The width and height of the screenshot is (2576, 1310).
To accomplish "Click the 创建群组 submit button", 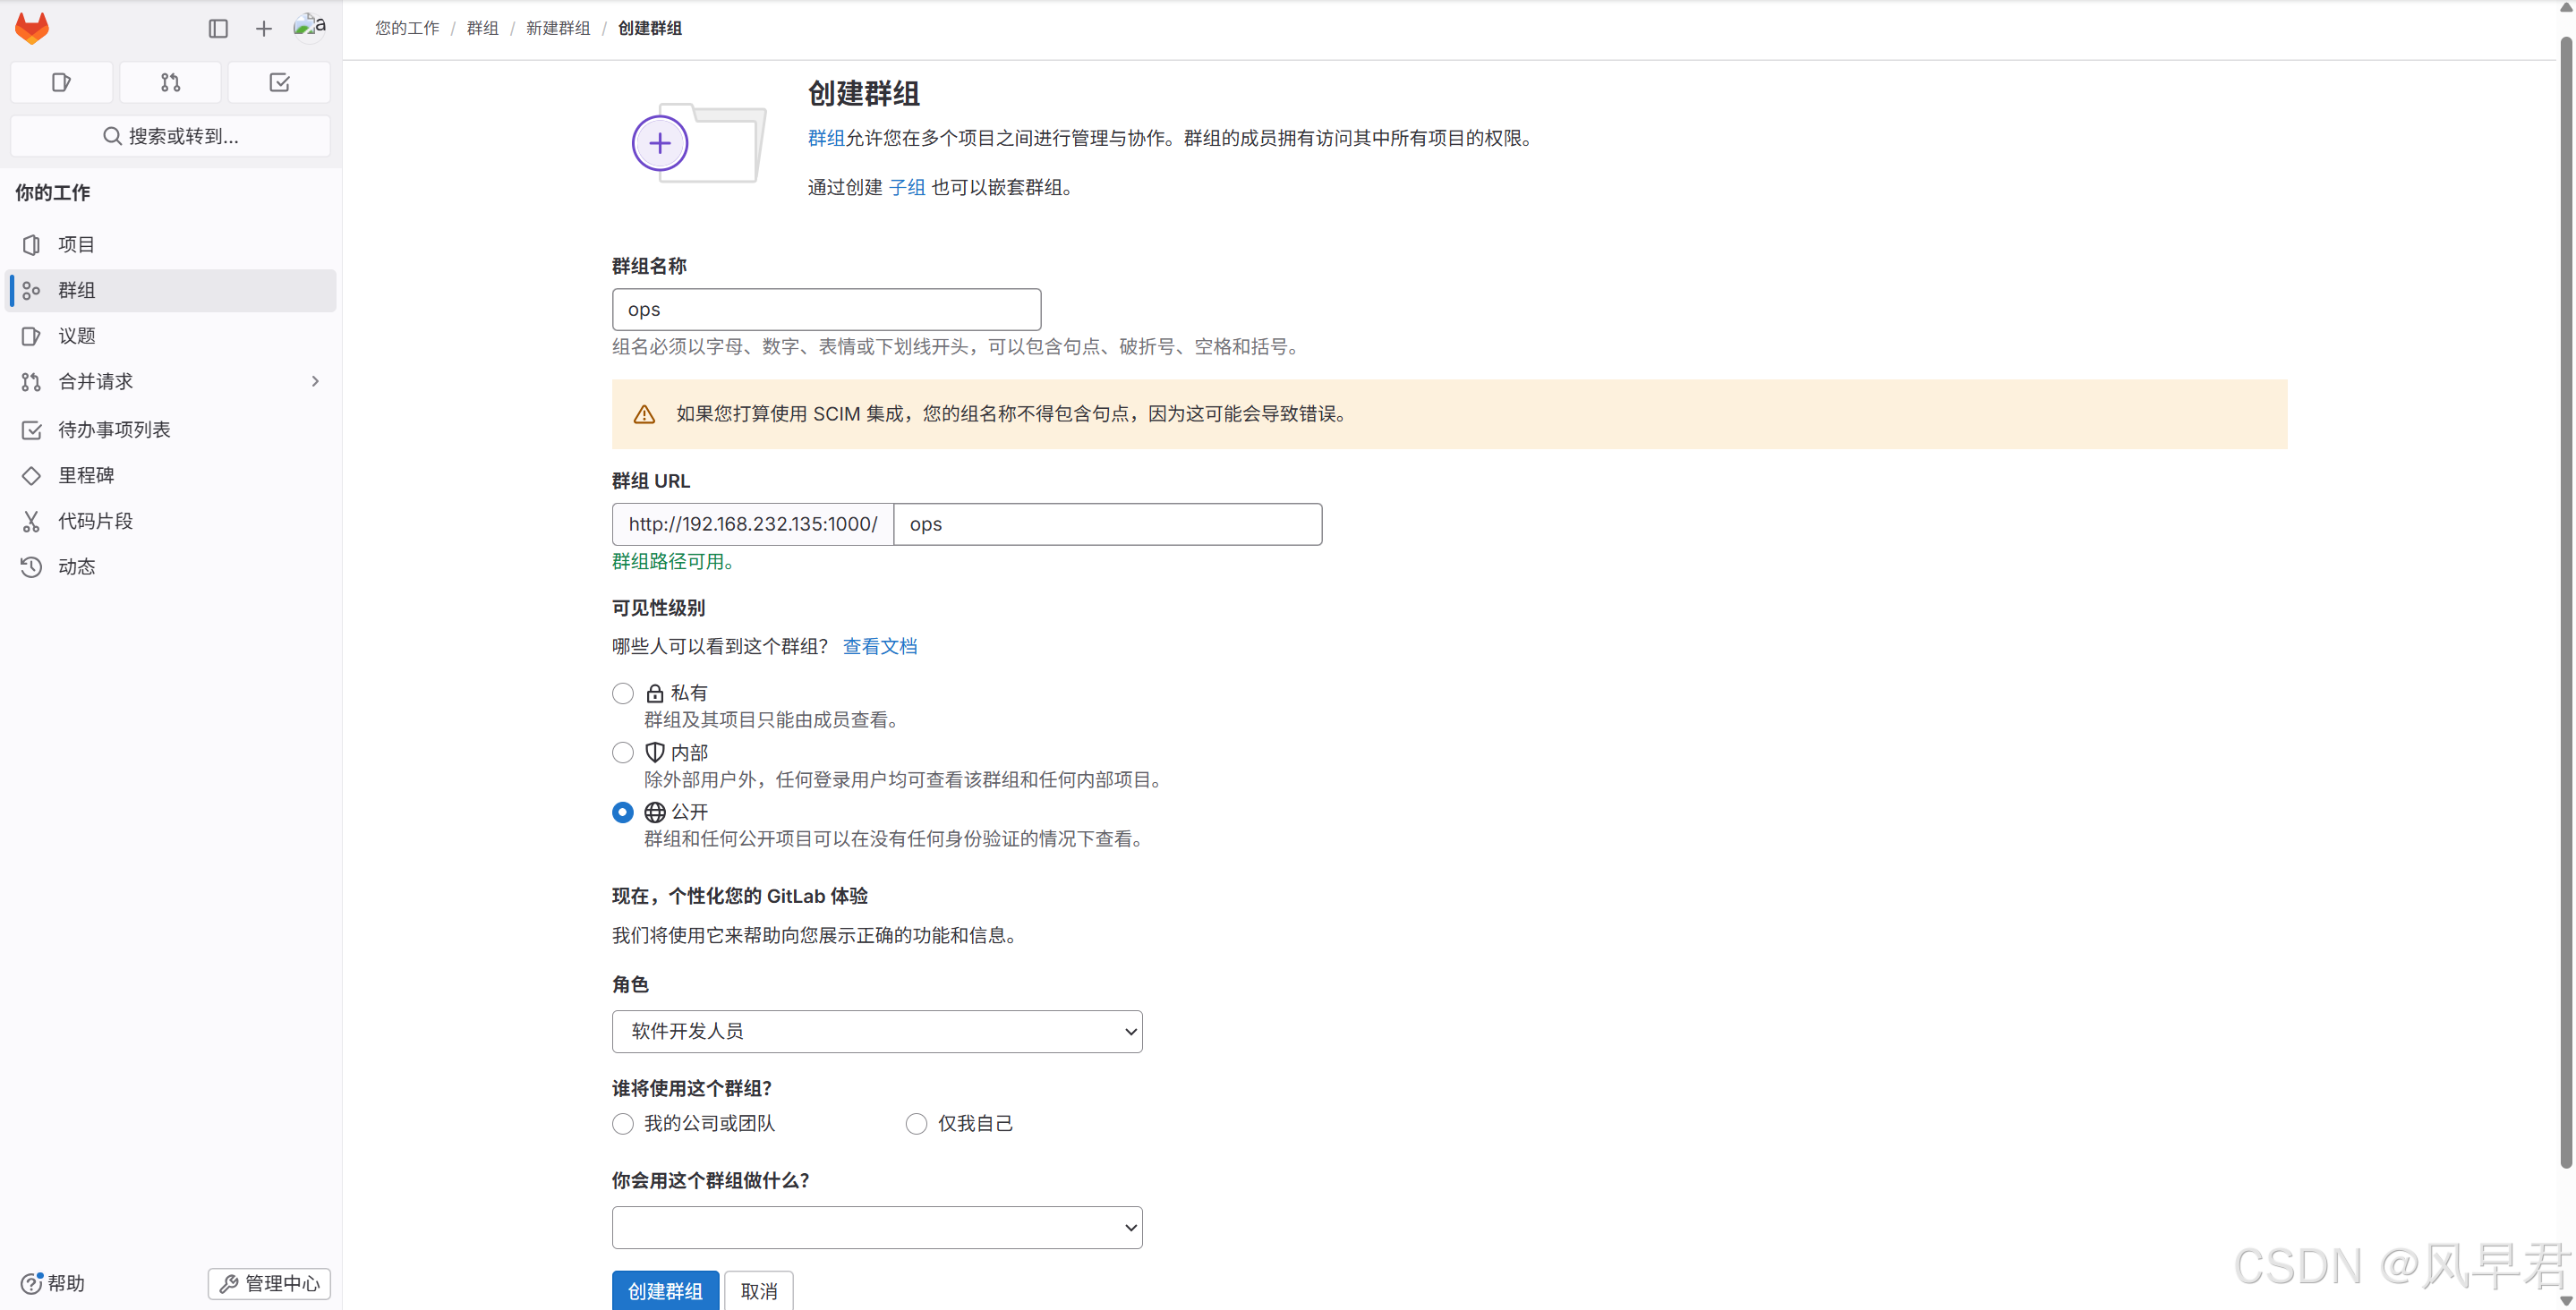I will (665, 1290).
